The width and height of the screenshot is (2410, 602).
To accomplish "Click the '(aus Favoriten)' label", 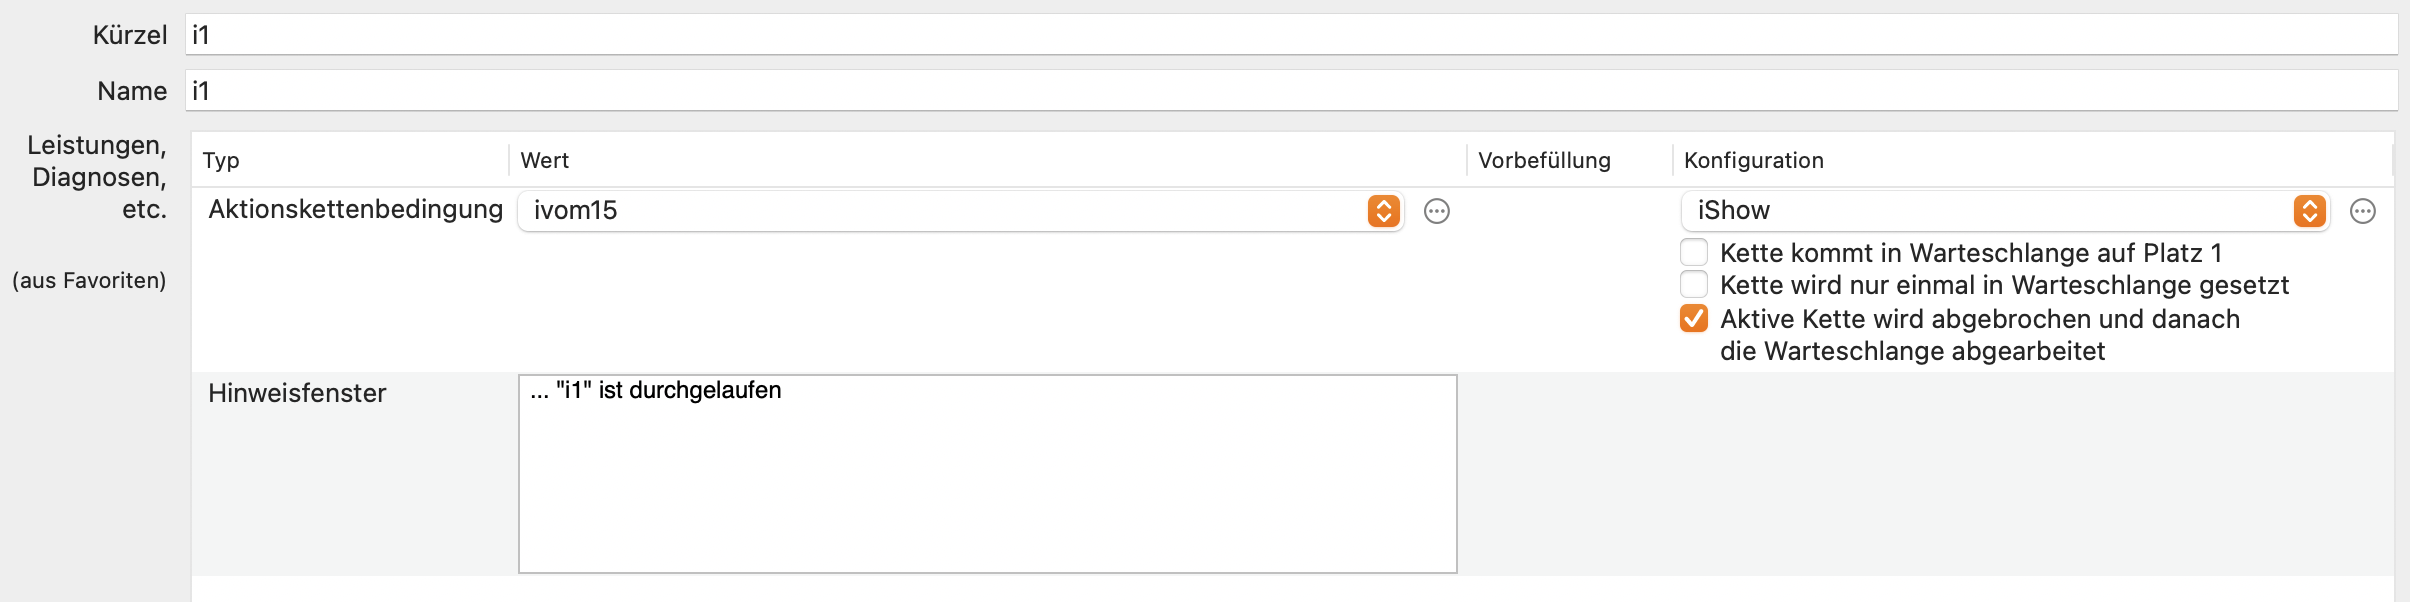I will click(x=89, y=281).
